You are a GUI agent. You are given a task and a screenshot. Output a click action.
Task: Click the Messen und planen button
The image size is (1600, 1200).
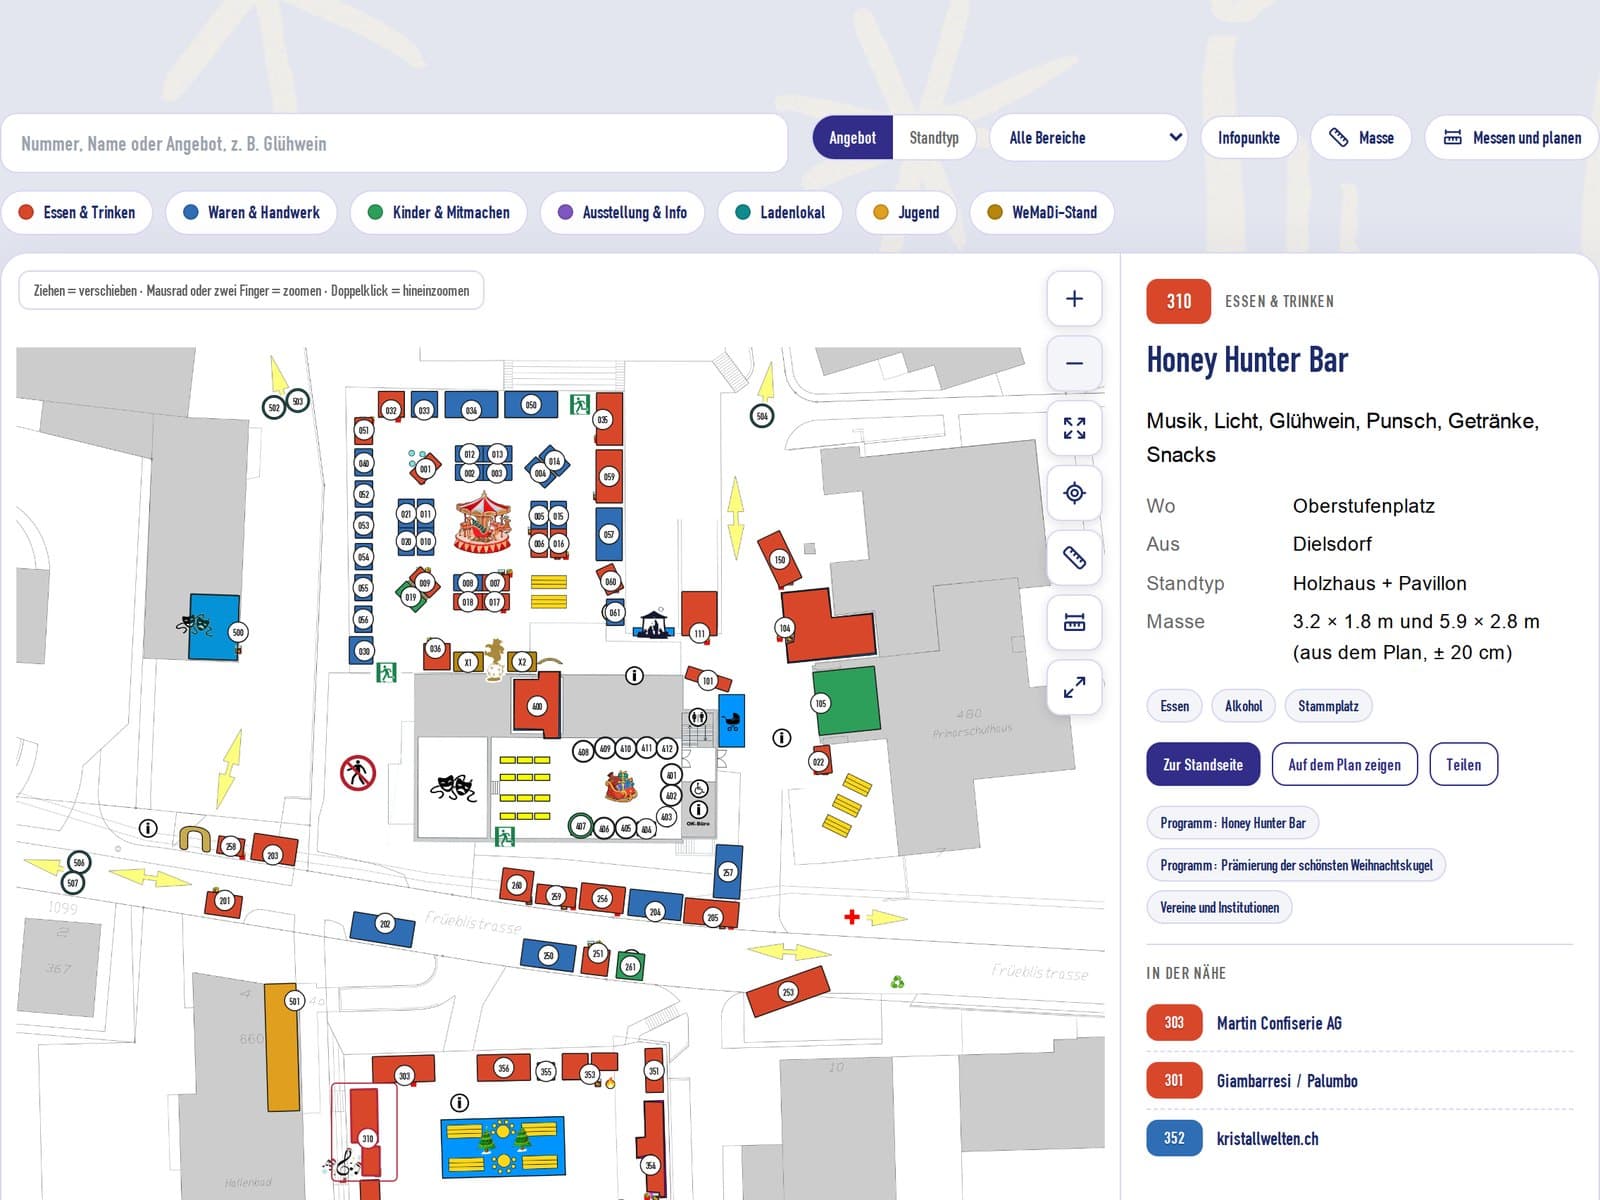1512,138
